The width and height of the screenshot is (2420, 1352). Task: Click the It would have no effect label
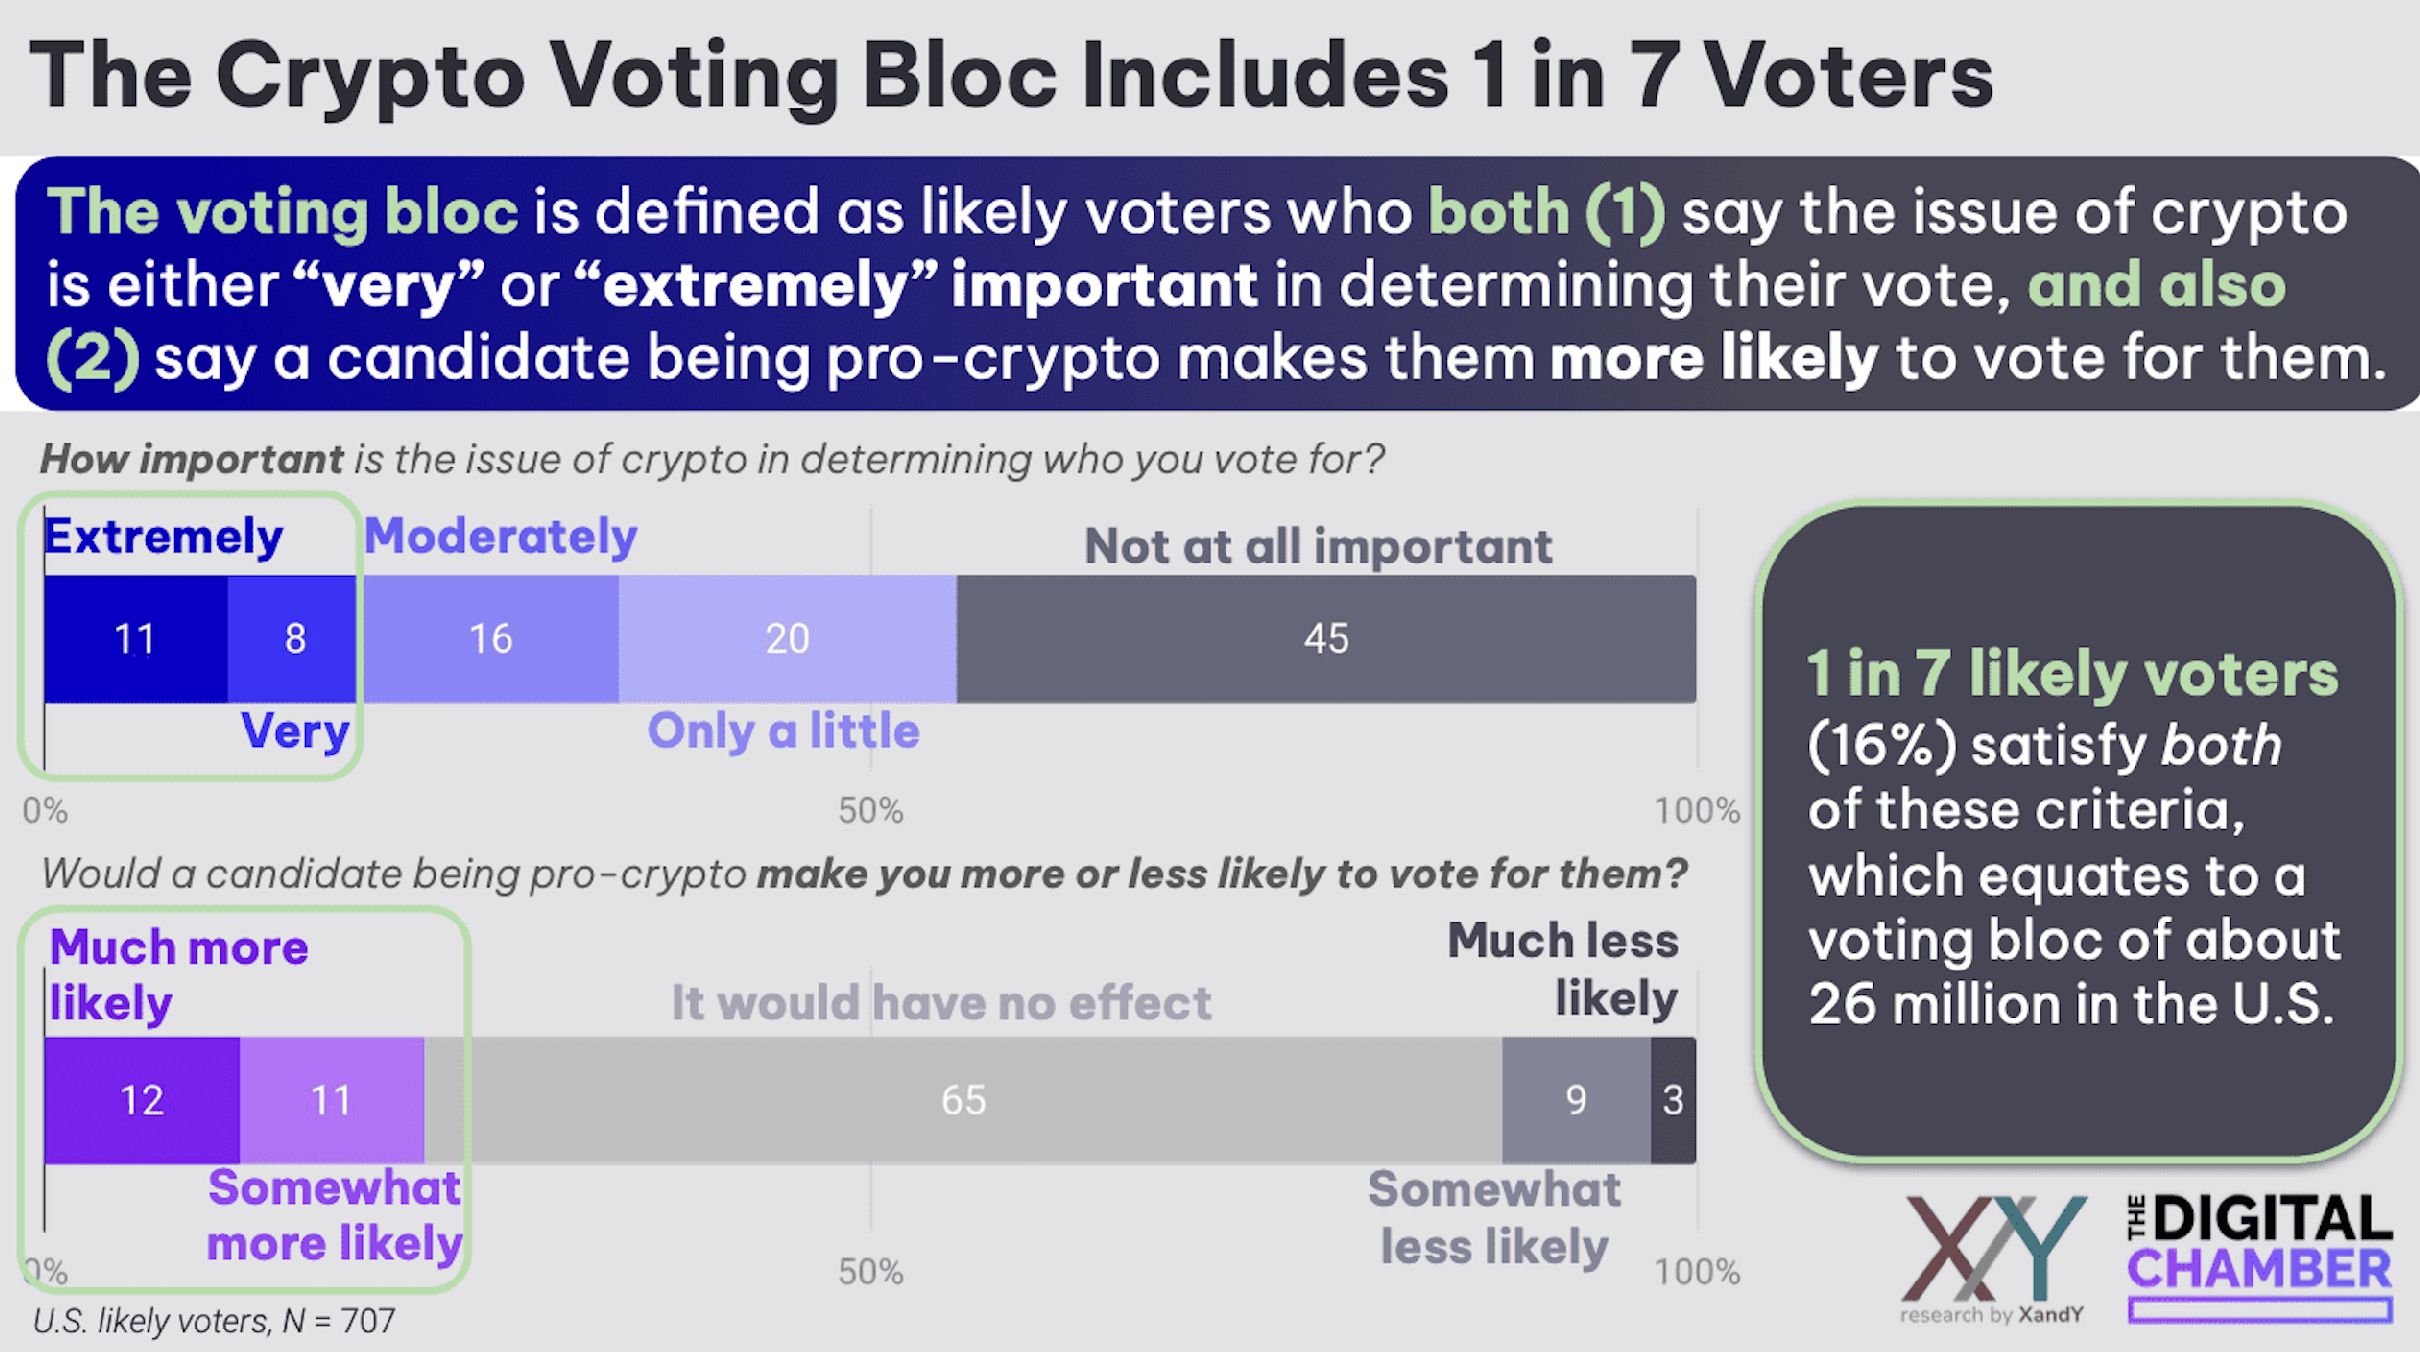tap(941, 1003)
